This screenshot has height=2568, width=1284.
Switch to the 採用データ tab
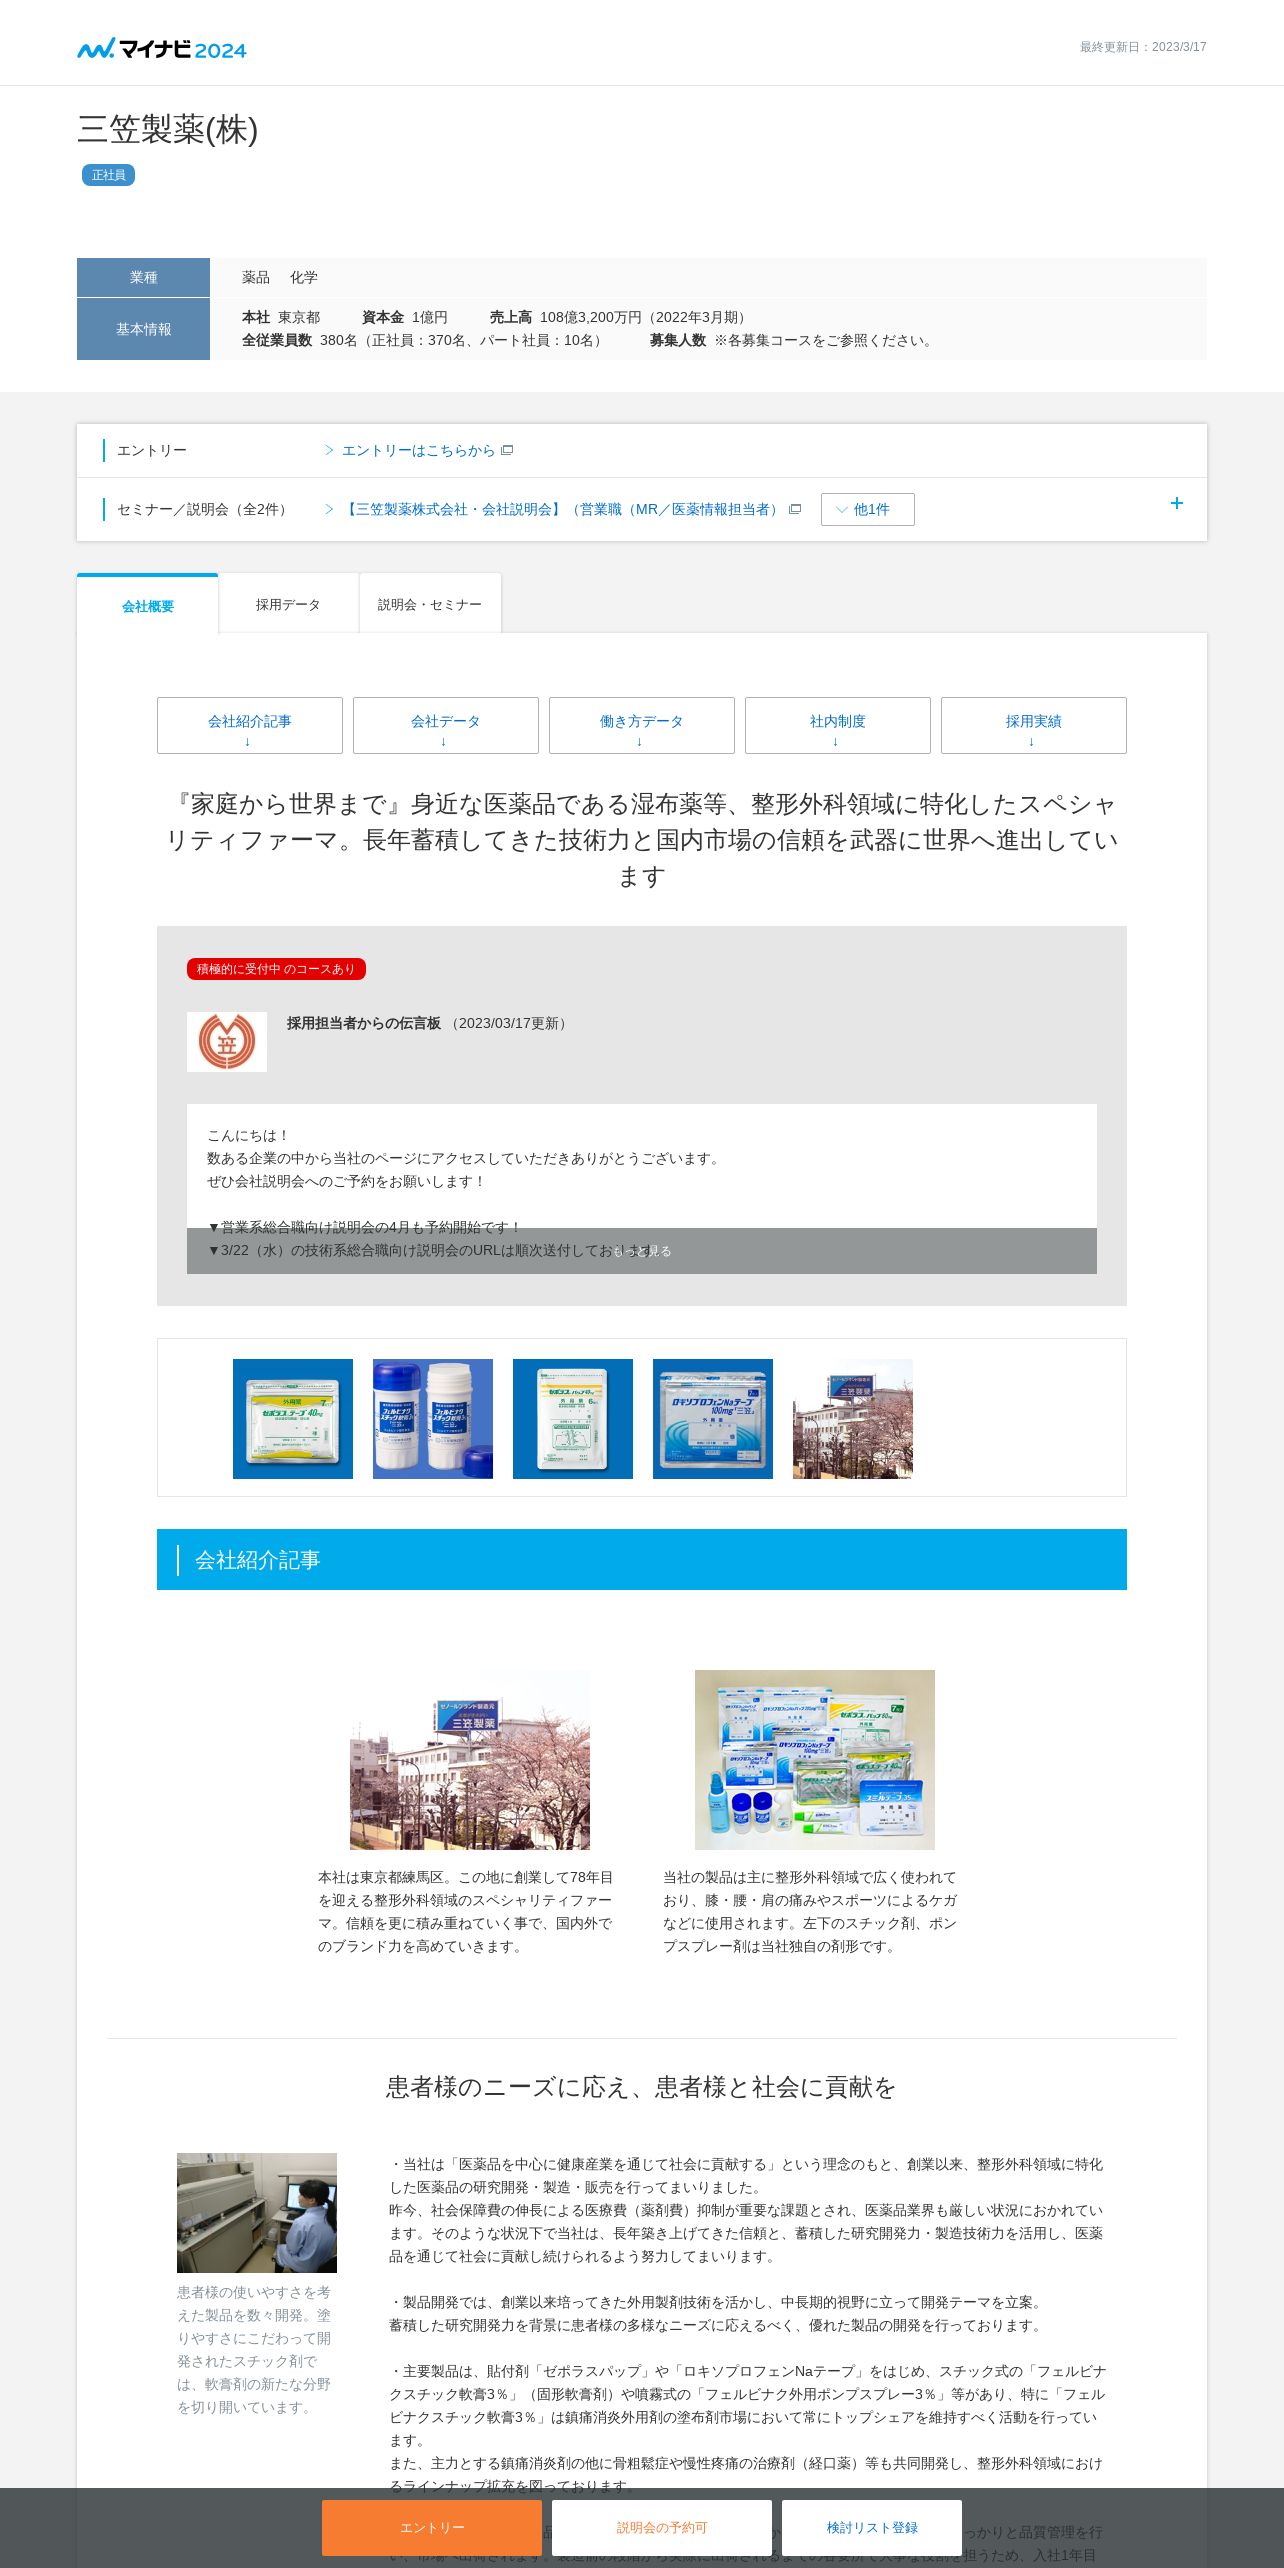tap(288, 604)
